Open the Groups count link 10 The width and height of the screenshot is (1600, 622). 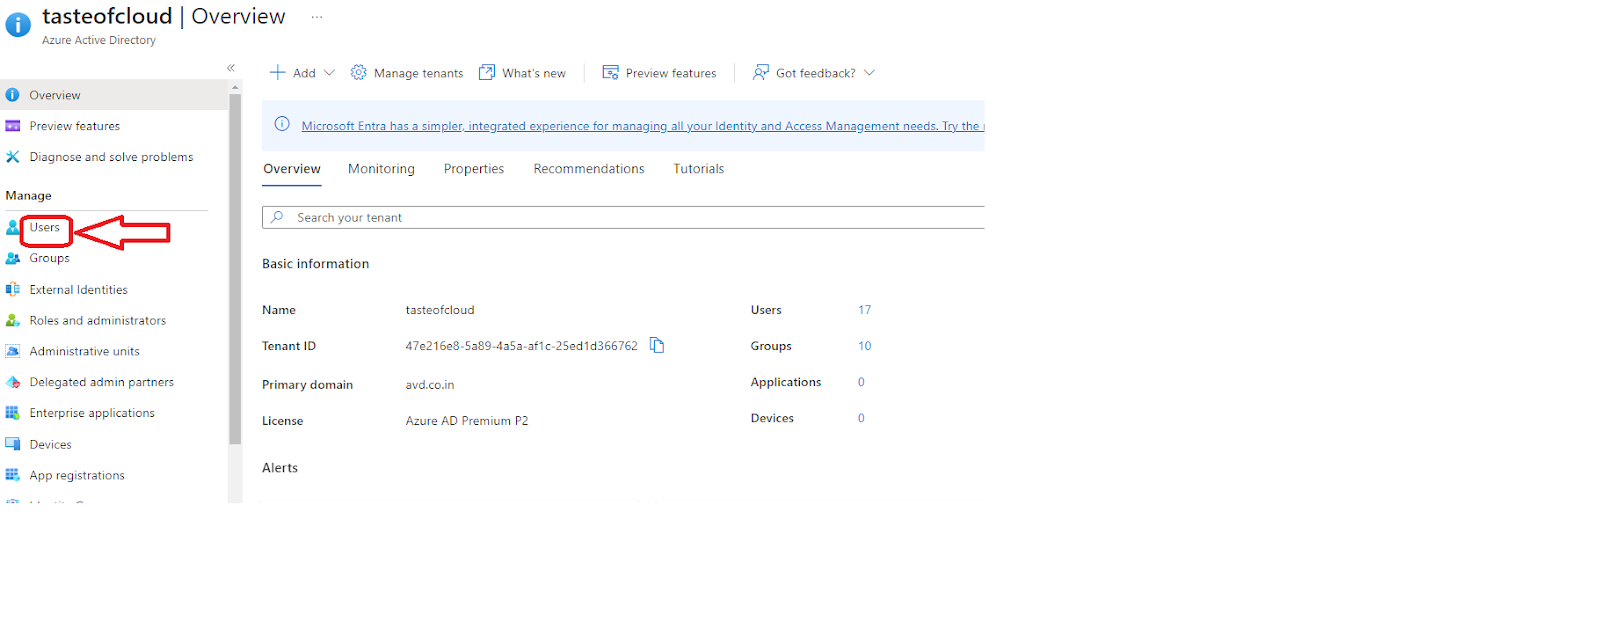[864, 346]
